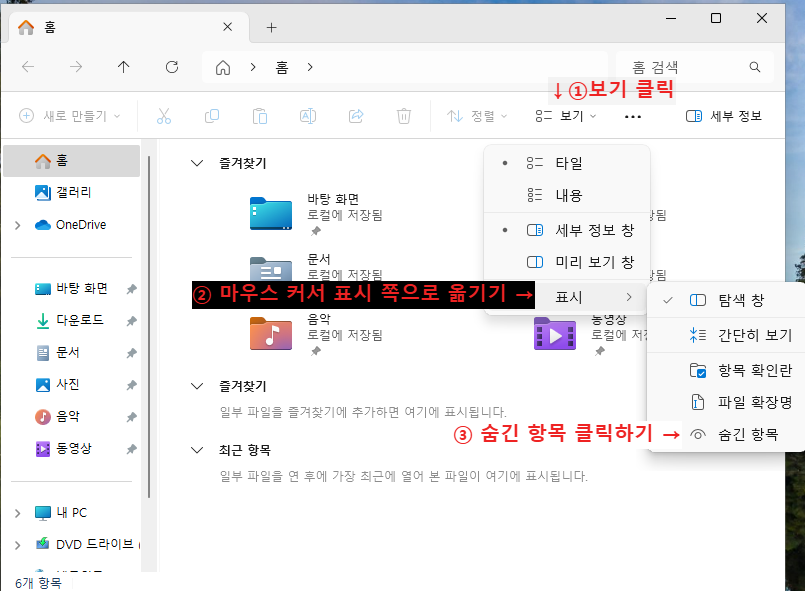The height and width of the screenshot is (591, 805).
Task: Select 내용 view layout
Action: [567, 195]
